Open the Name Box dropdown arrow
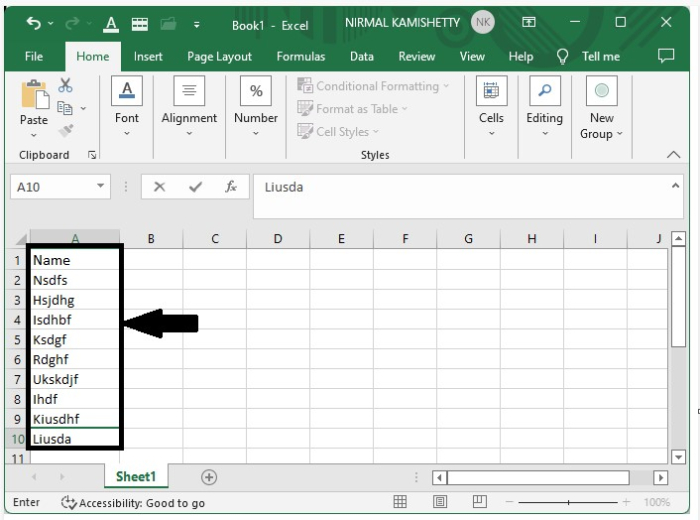700x520 pixels. point(101,187)
